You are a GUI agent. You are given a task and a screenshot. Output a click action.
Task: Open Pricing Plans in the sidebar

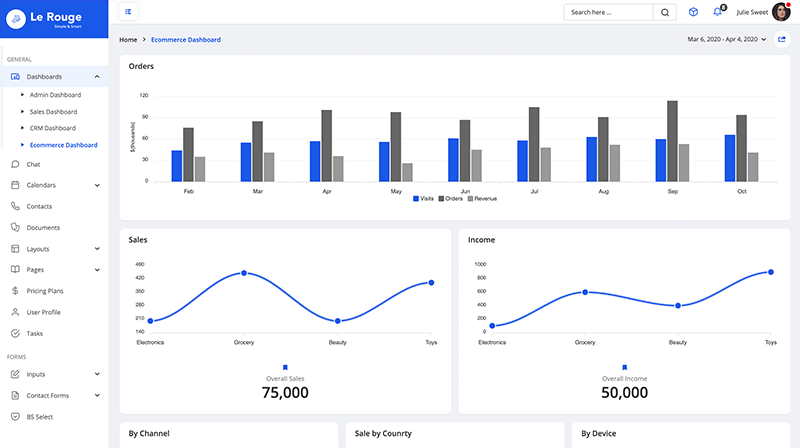[x=45, y=290]
